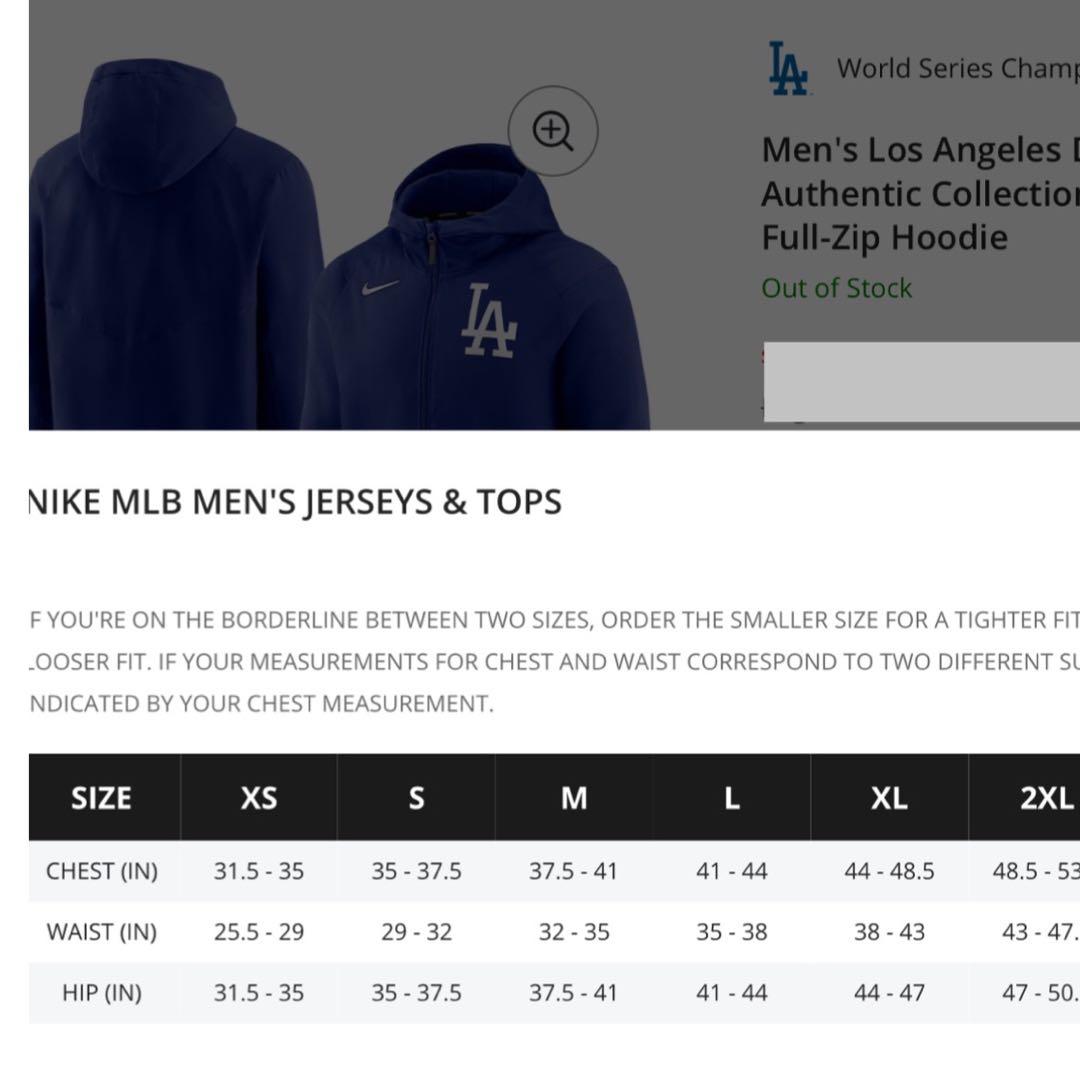Select the XS size column header
This screenshot has width=1080, height=1080.
click(x=259, y=797)
